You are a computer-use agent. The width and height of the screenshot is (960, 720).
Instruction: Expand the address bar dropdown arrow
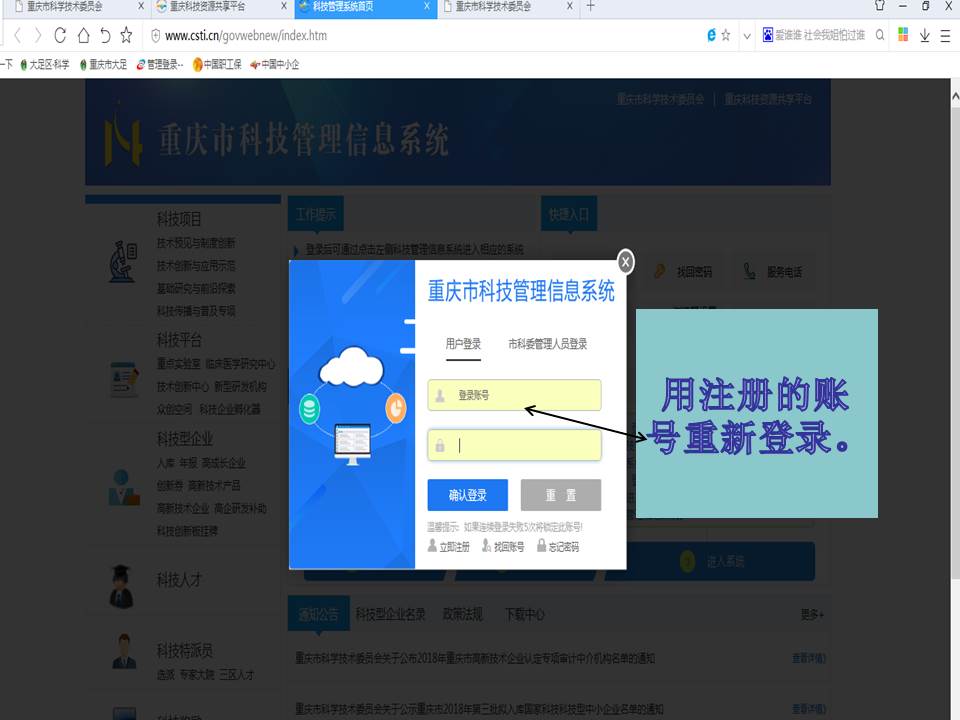point(747,36)
